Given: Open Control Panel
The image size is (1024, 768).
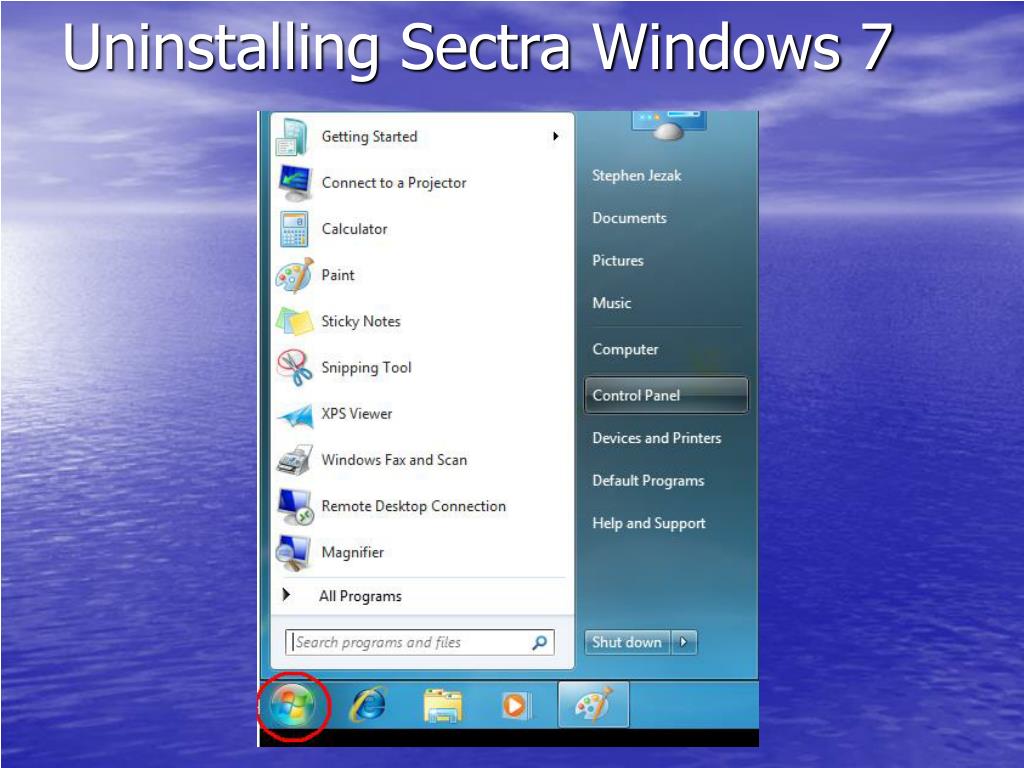Looking at the screenshot, I should [665, 395].
